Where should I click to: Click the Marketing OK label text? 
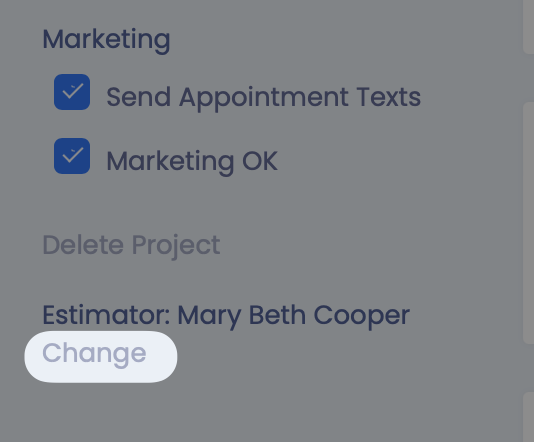click(x=192, y=161)
